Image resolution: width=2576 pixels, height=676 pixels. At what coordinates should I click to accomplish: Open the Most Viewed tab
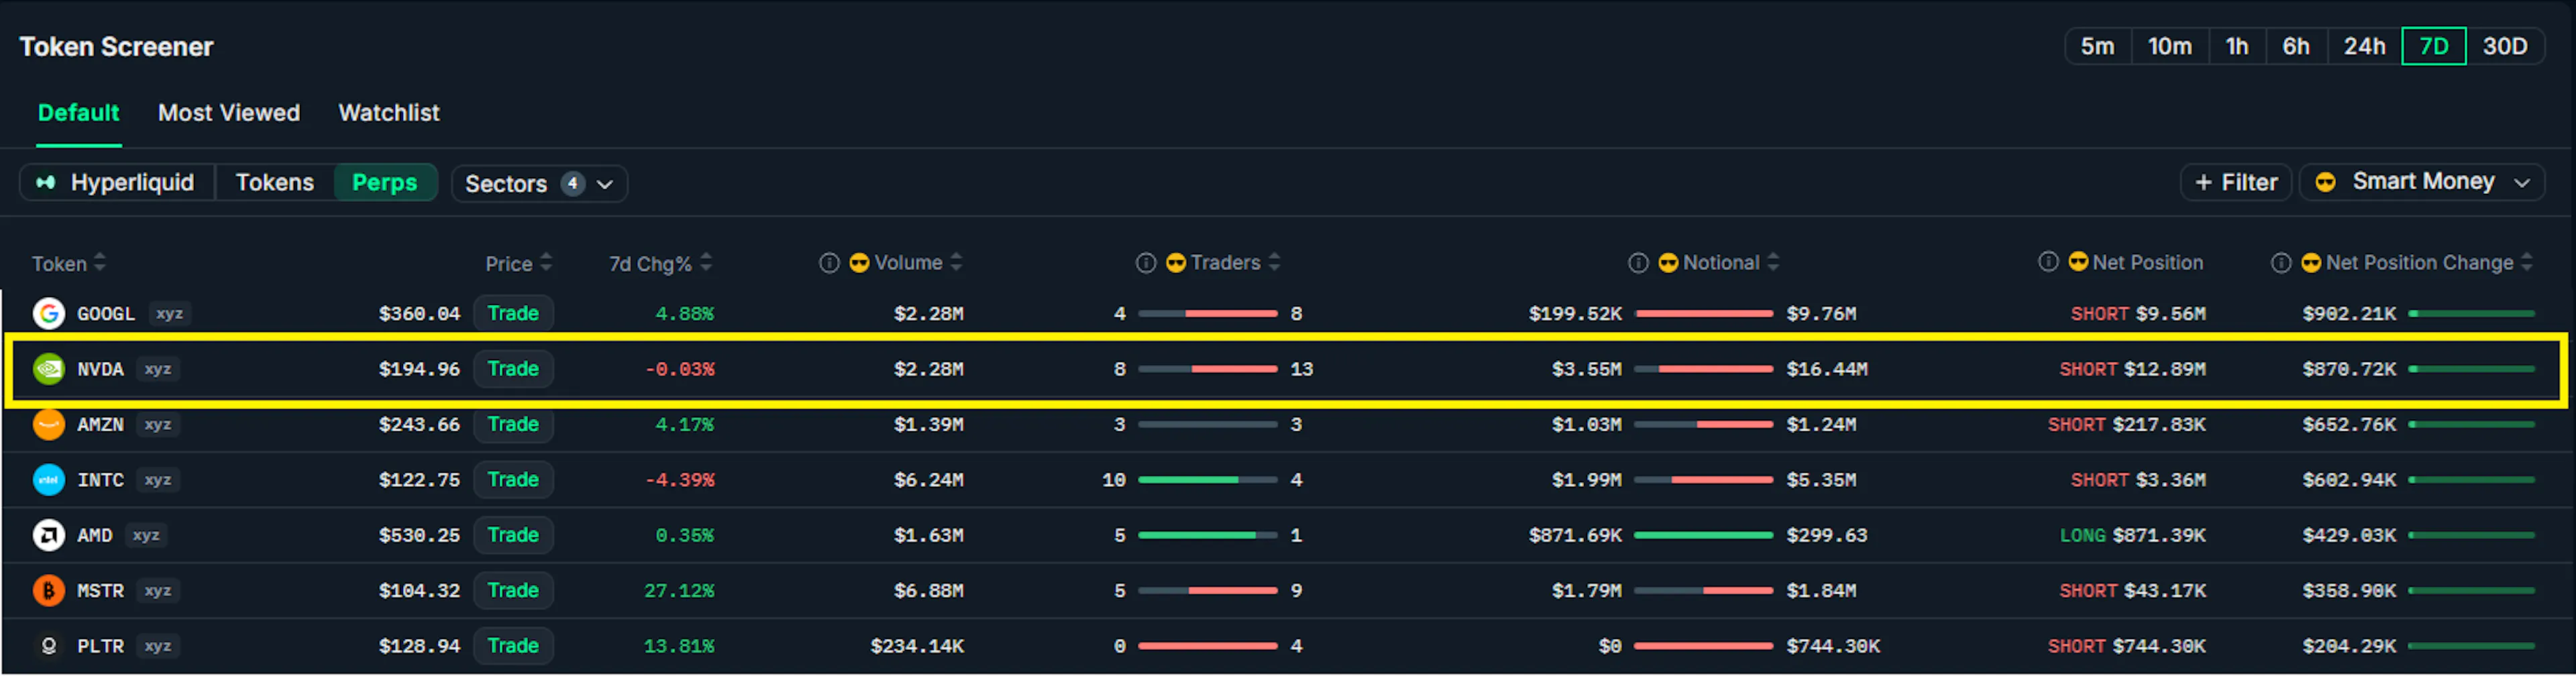(x=229, y=113)
